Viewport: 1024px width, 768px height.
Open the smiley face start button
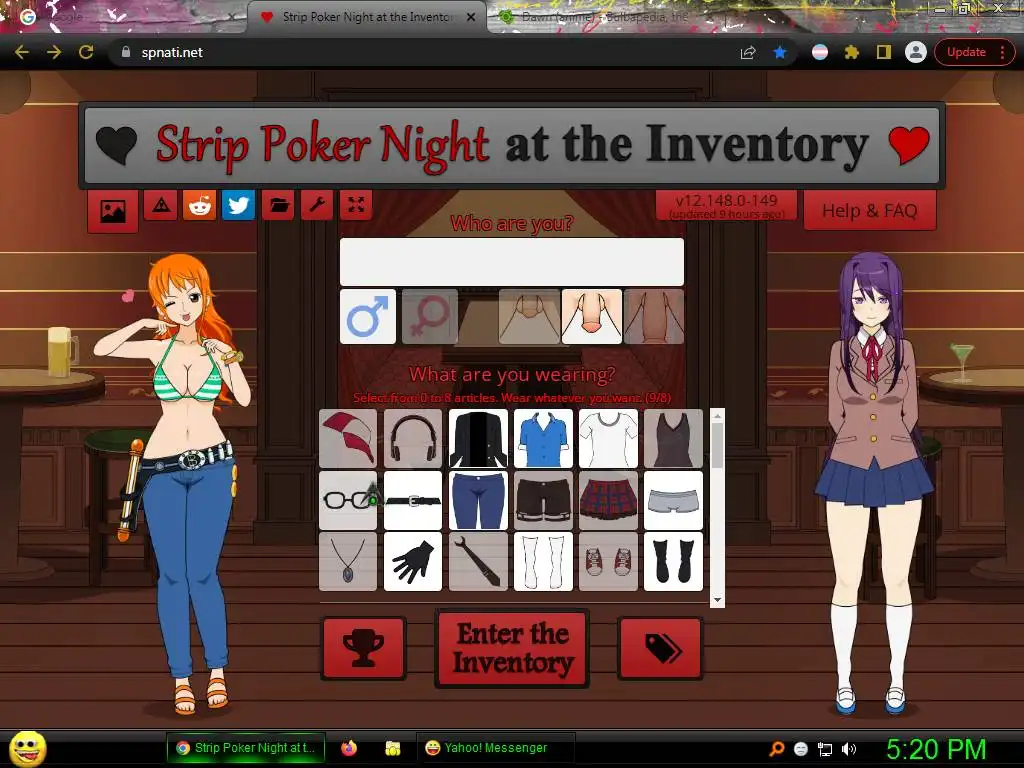(x=27, y=748)
